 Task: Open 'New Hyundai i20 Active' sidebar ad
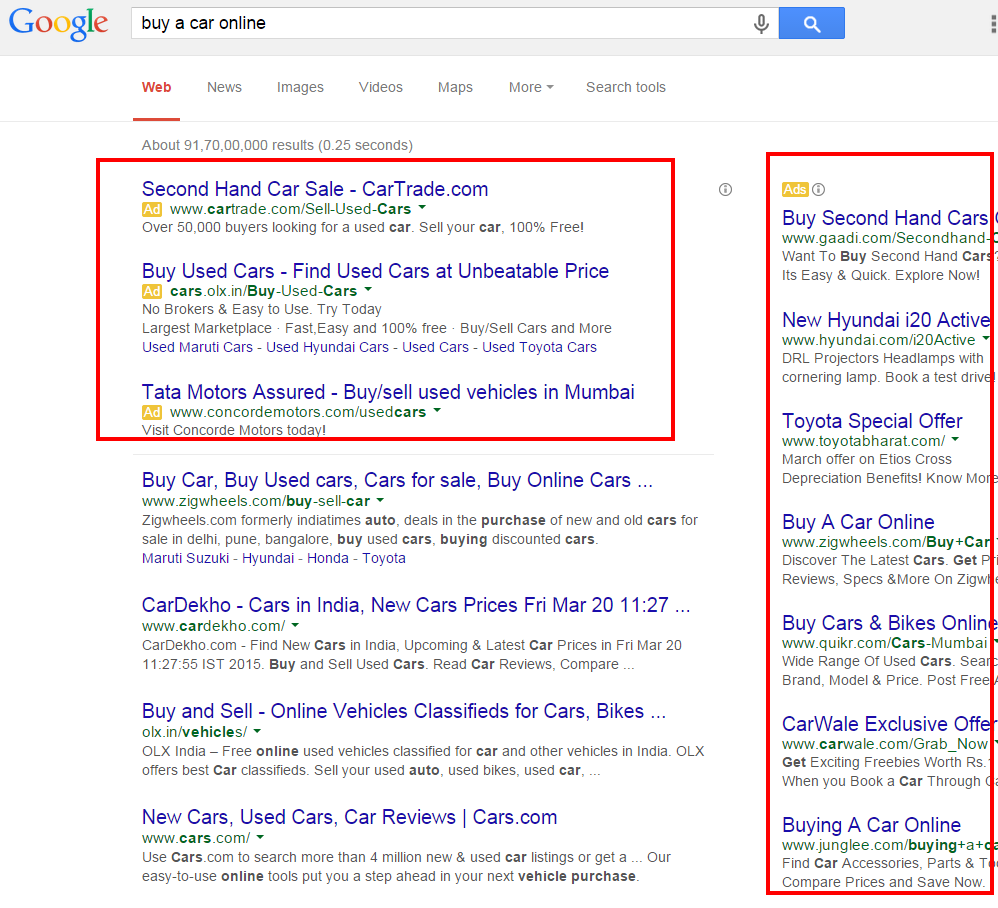click(886, 319)
